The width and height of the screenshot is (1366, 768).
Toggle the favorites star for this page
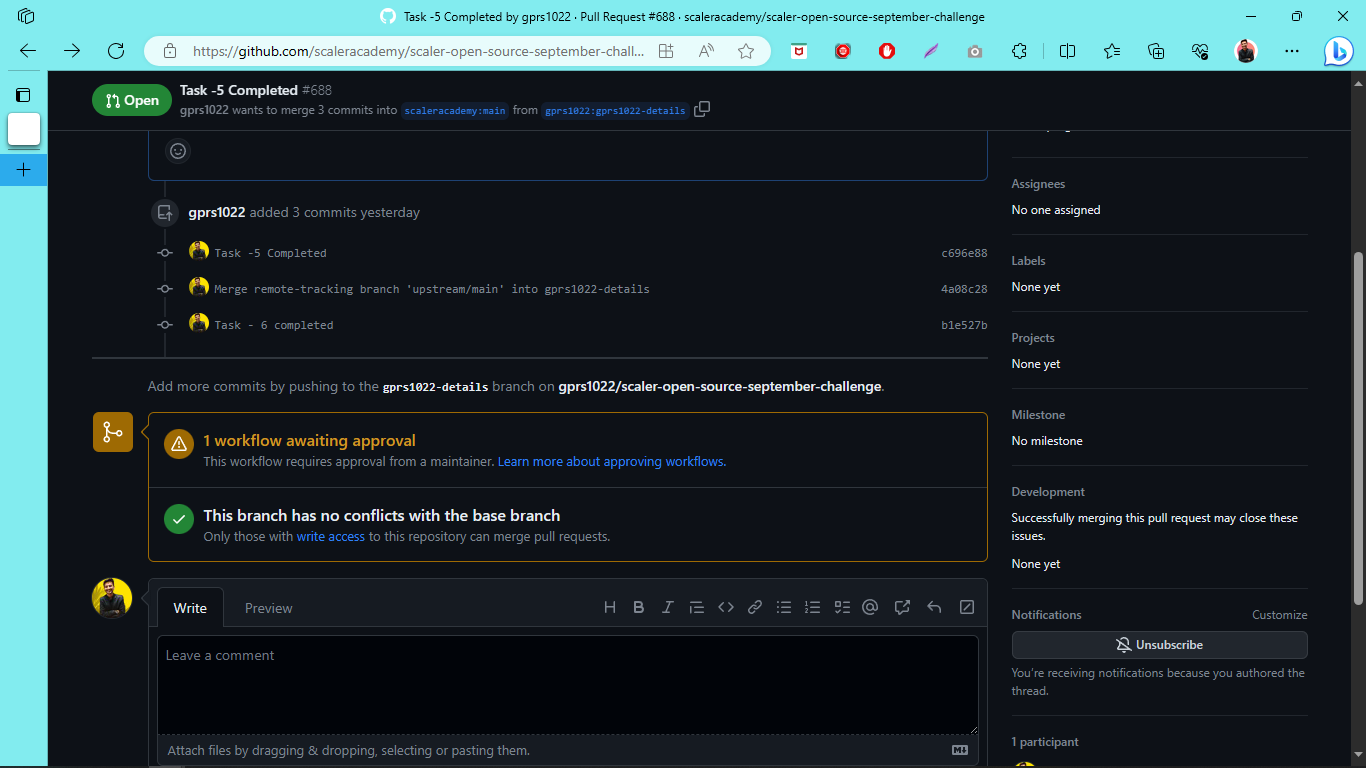[x=745, y=51]
